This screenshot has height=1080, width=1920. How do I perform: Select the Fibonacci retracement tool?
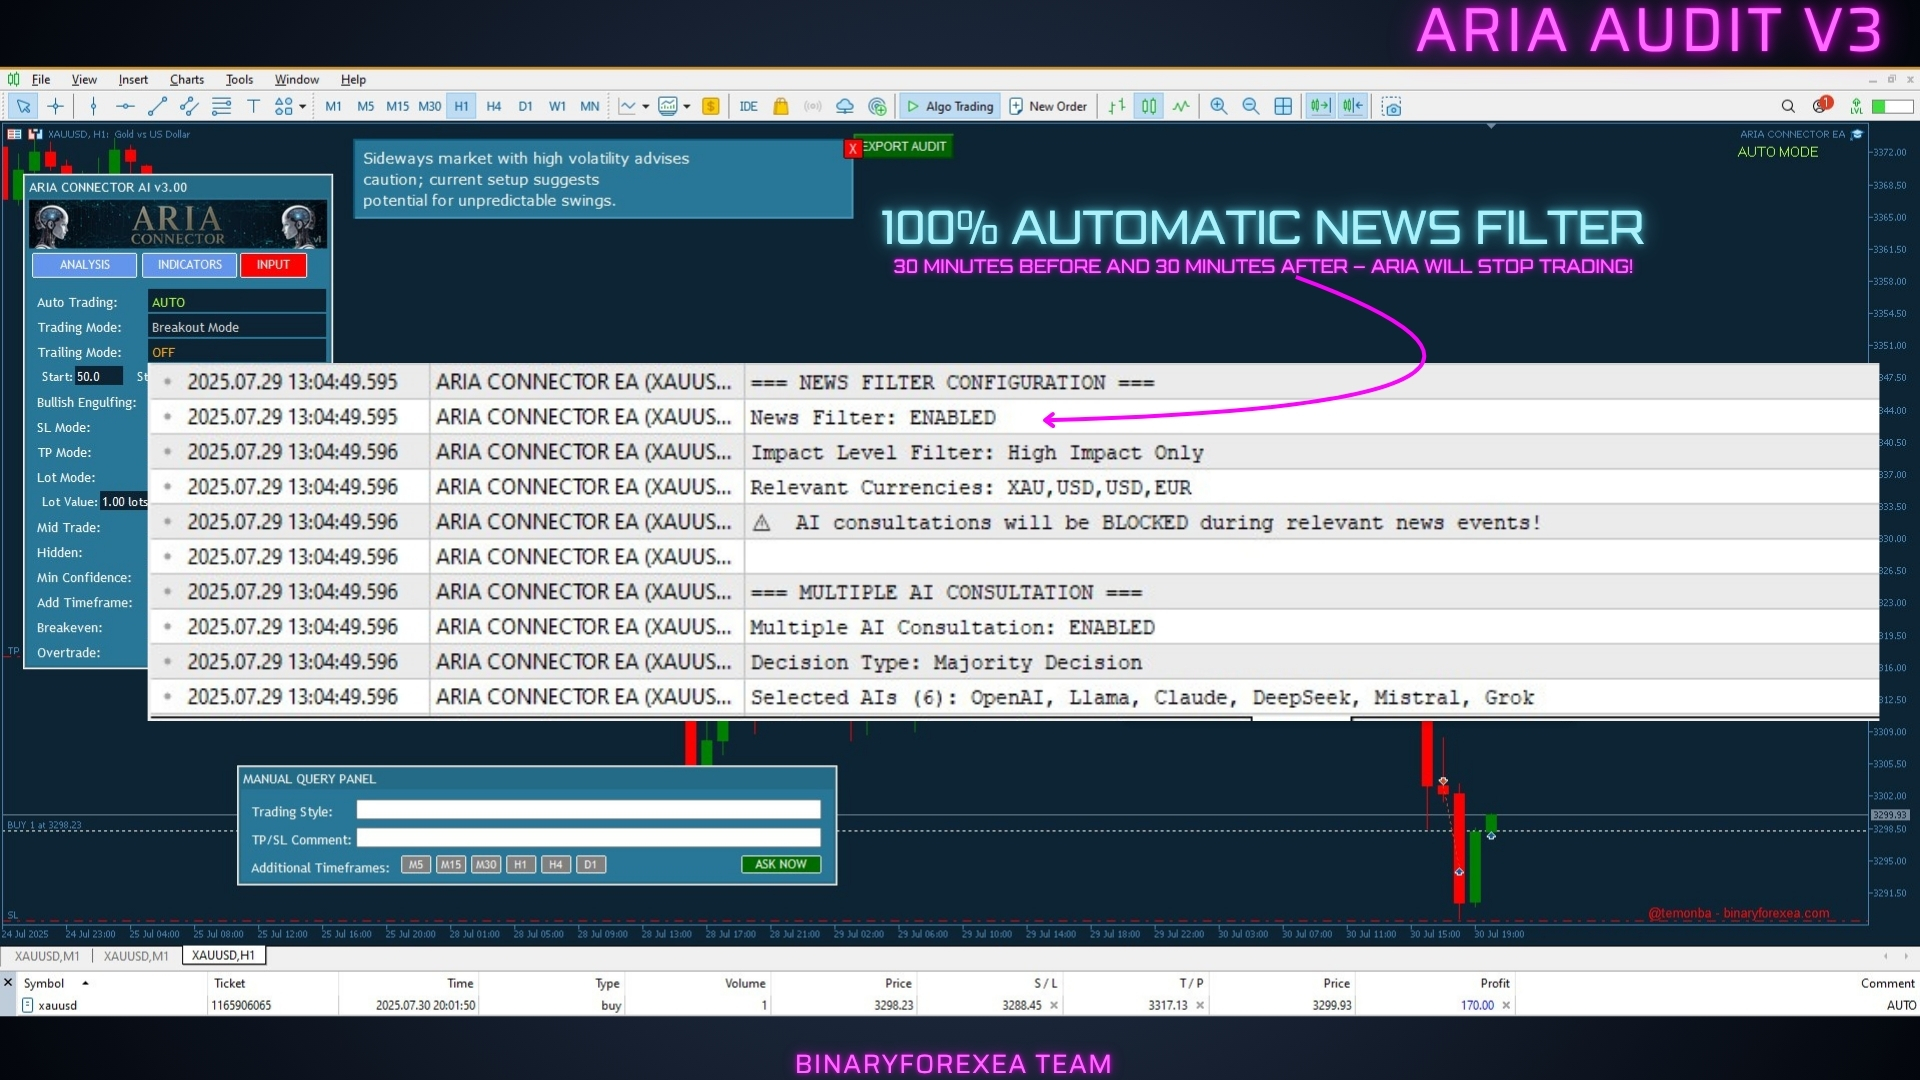tap(221, 106)
